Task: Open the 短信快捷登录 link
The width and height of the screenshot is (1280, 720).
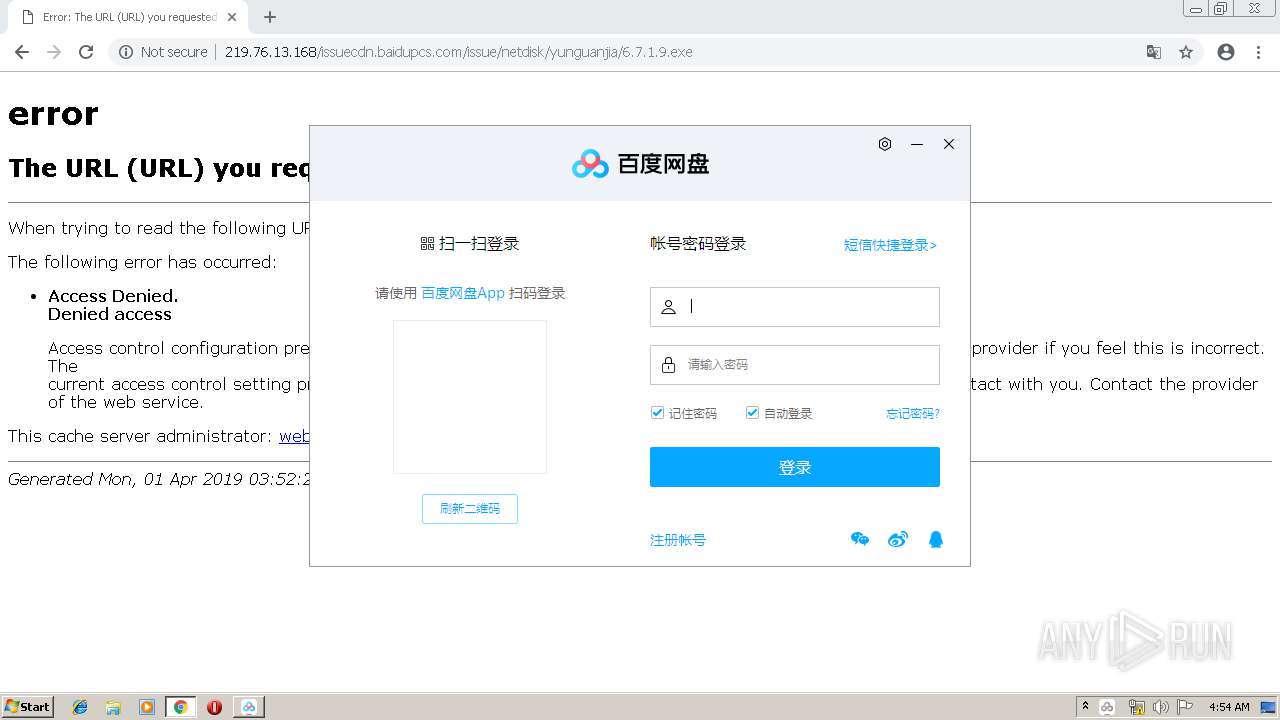Action: click(890, 245)
